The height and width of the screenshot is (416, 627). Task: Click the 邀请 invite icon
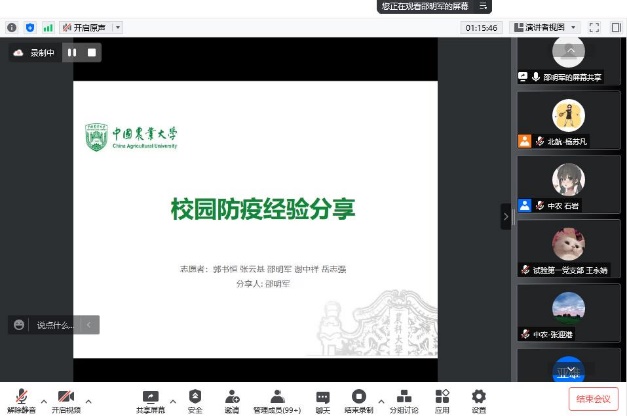232,399
